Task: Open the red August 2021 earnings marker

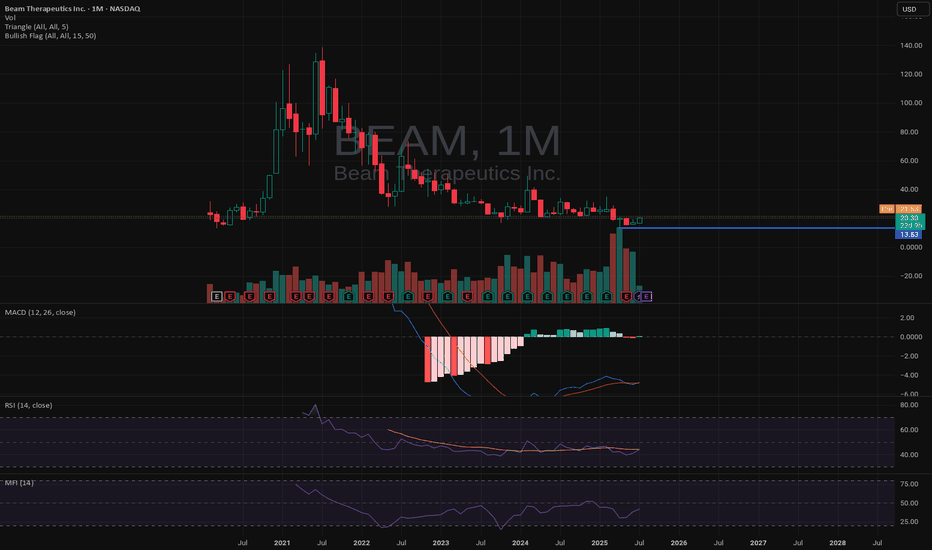Action: 329,296
